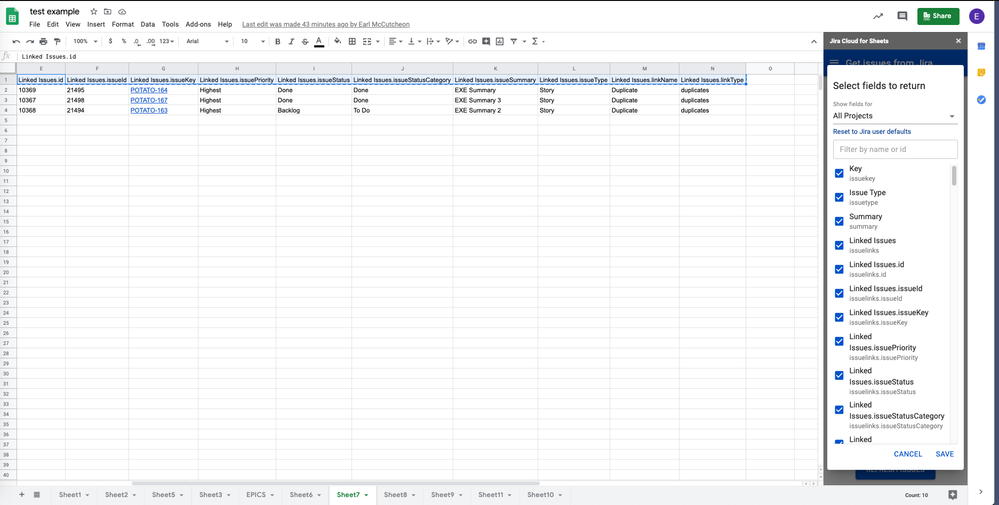Open the Arial font dropdown

[x=208, y=41]
